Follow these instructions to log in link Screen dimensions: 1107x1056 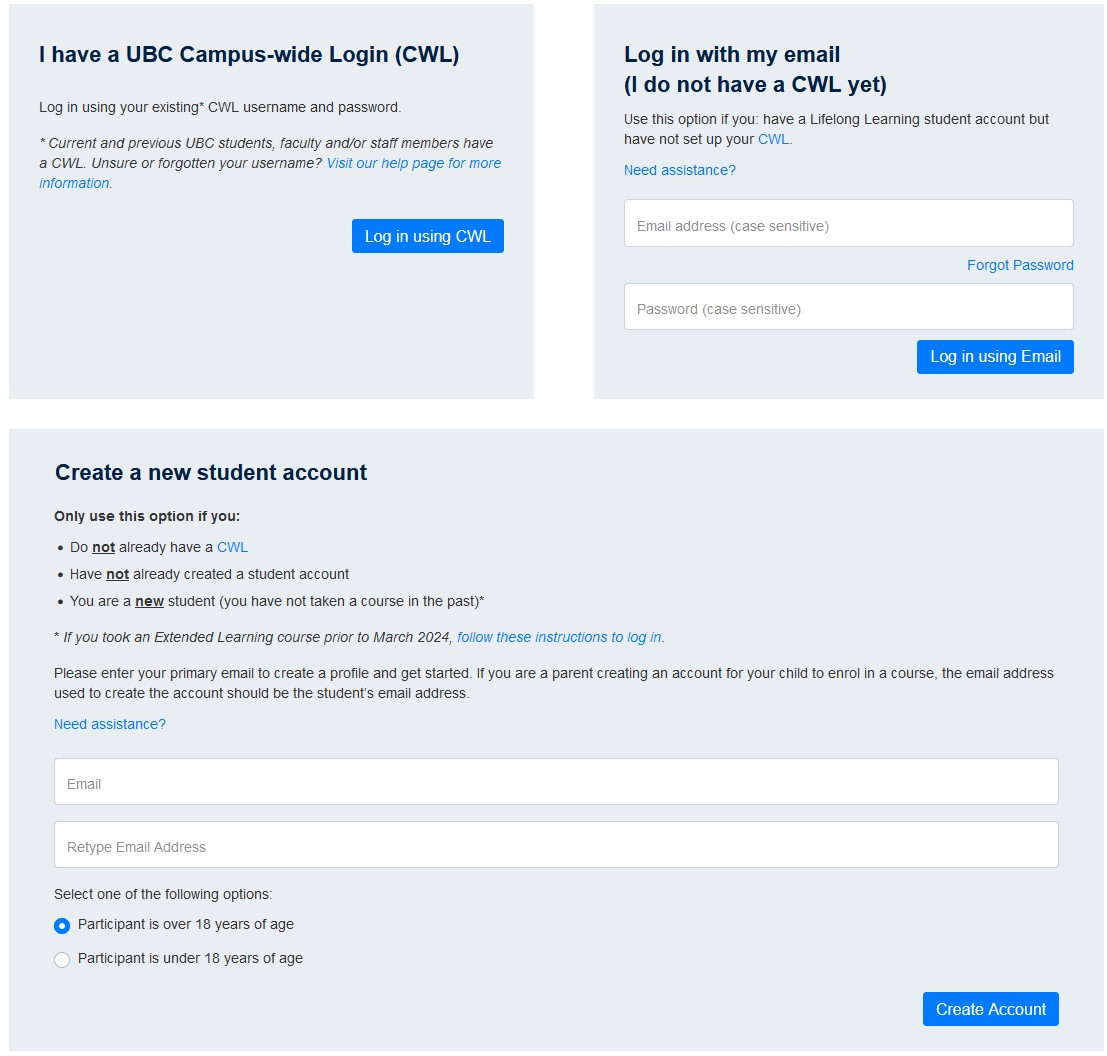tap(560, 637)
